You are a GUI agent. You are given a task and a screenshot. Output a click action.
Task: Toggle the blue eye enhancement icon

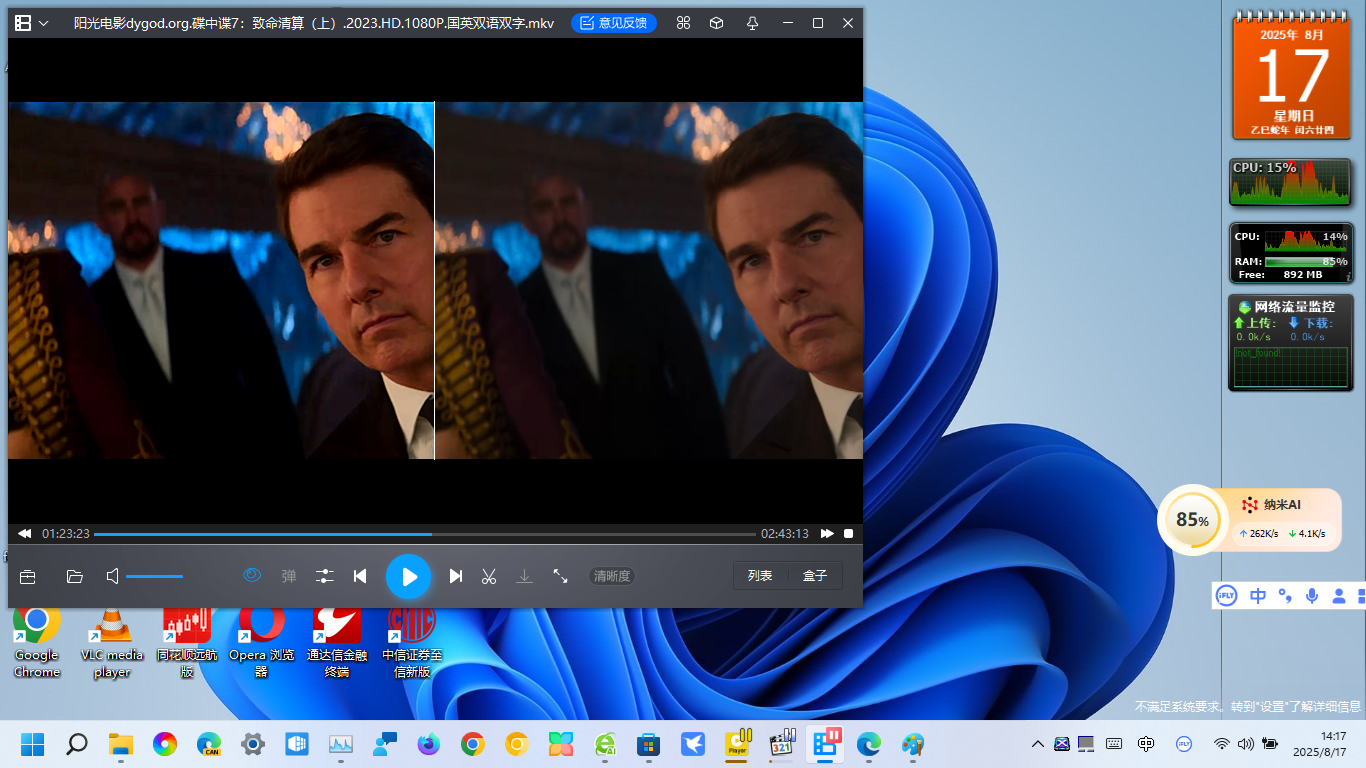point(252,575)
